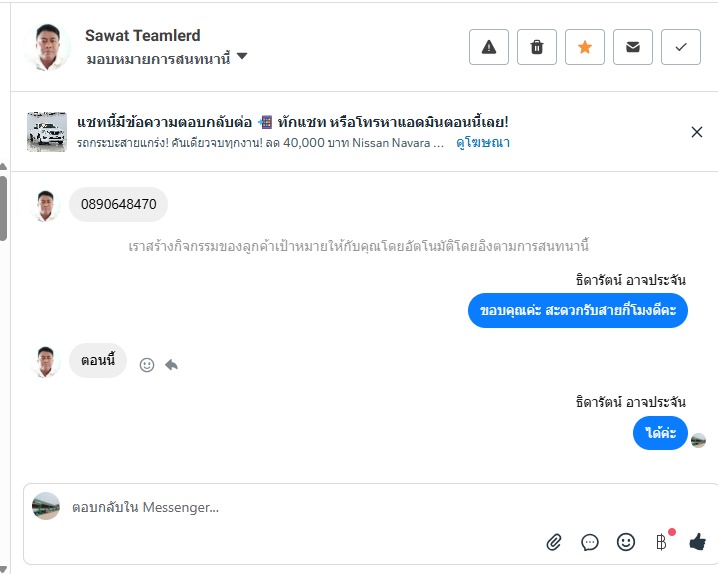Send a thumbs-up like

click(697, 542)
